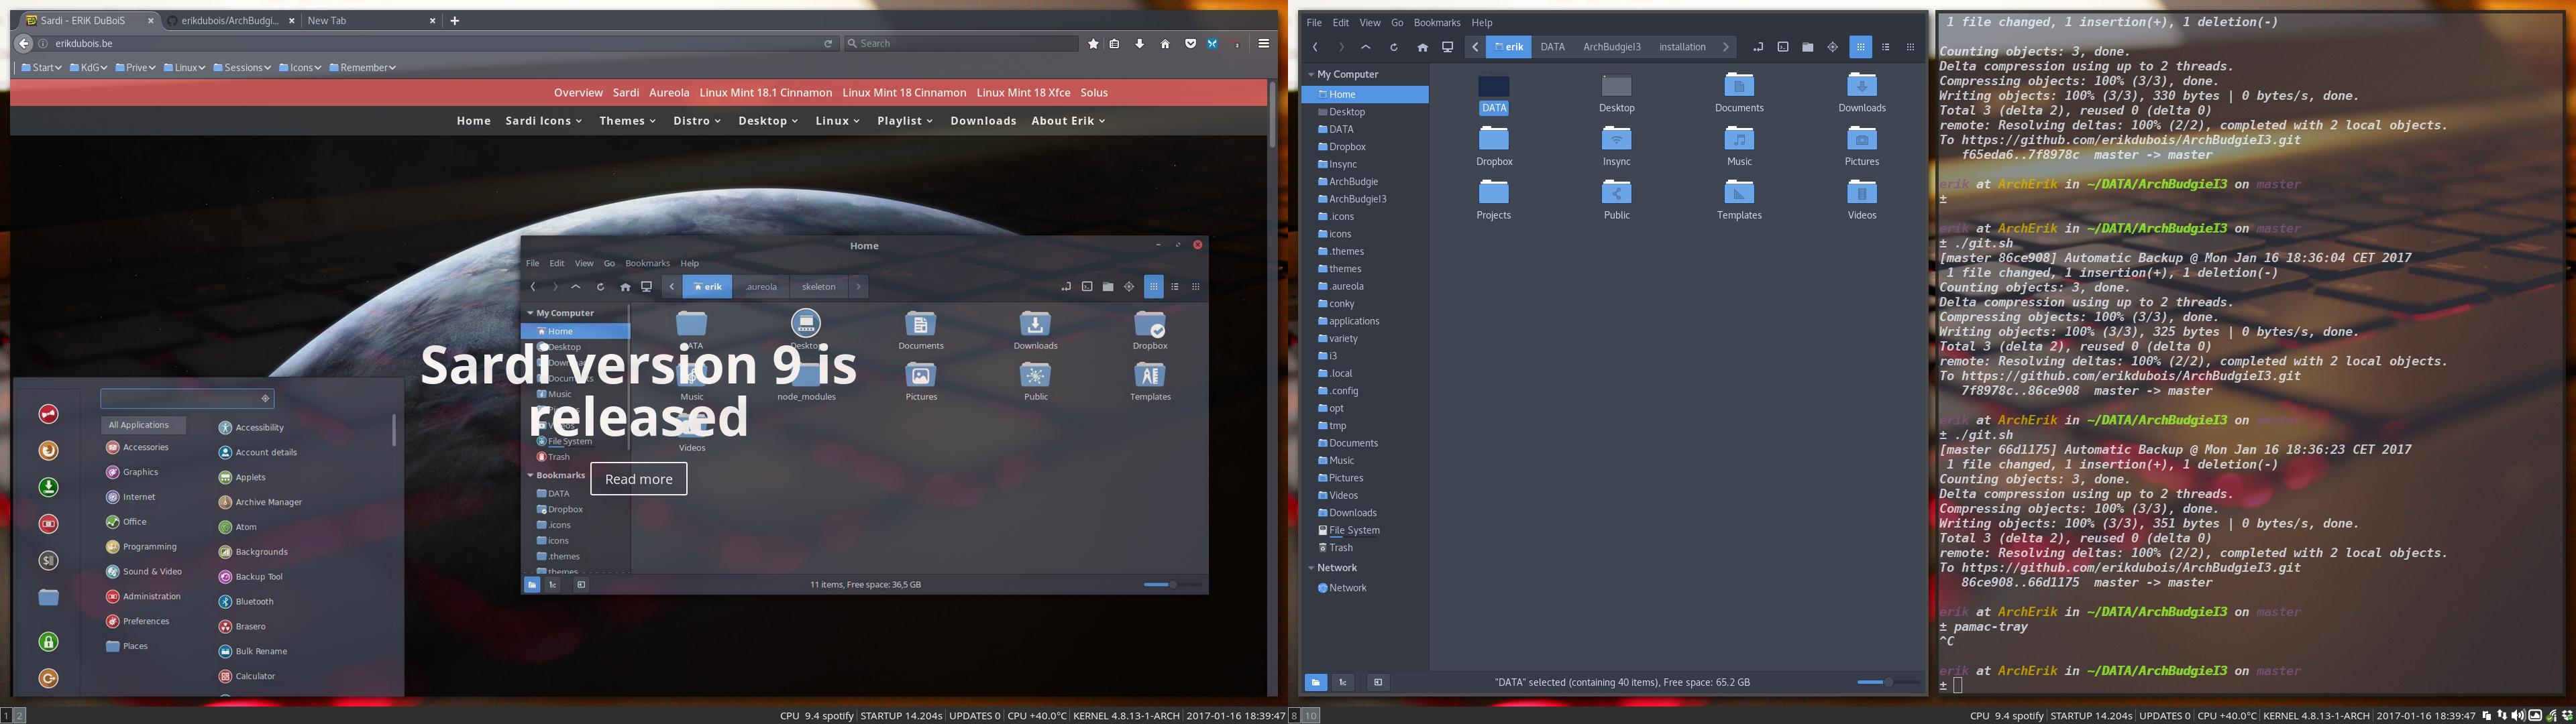The width and height of the screenshot is (2576, 724).
Task: Open the Aureola link in the red bar
Action: click(669, 93)
